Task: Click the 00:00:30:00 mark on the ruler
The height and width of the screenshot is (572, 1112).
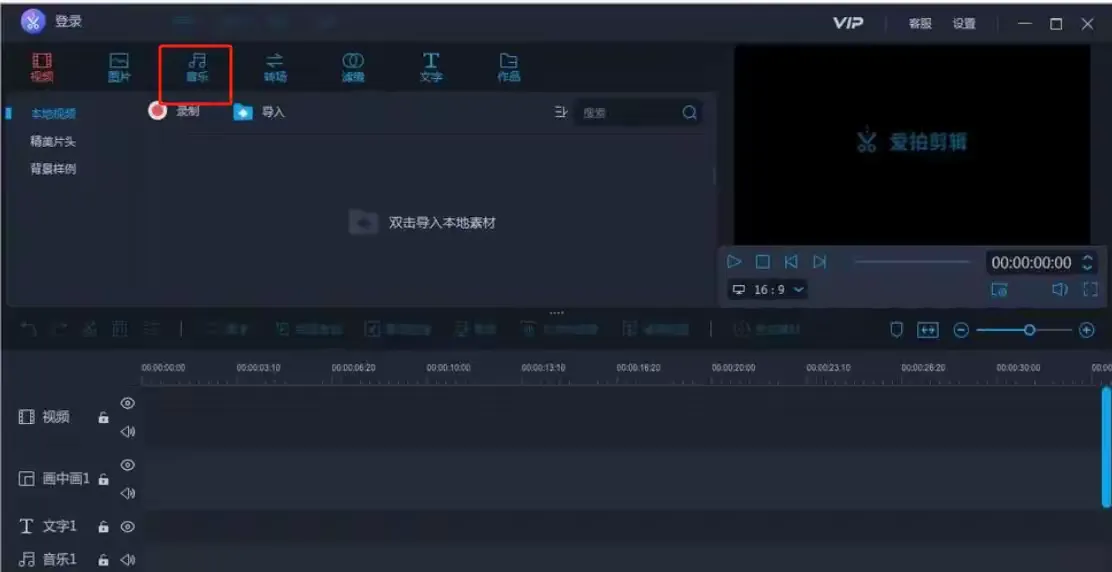Action: point(1018,368)
